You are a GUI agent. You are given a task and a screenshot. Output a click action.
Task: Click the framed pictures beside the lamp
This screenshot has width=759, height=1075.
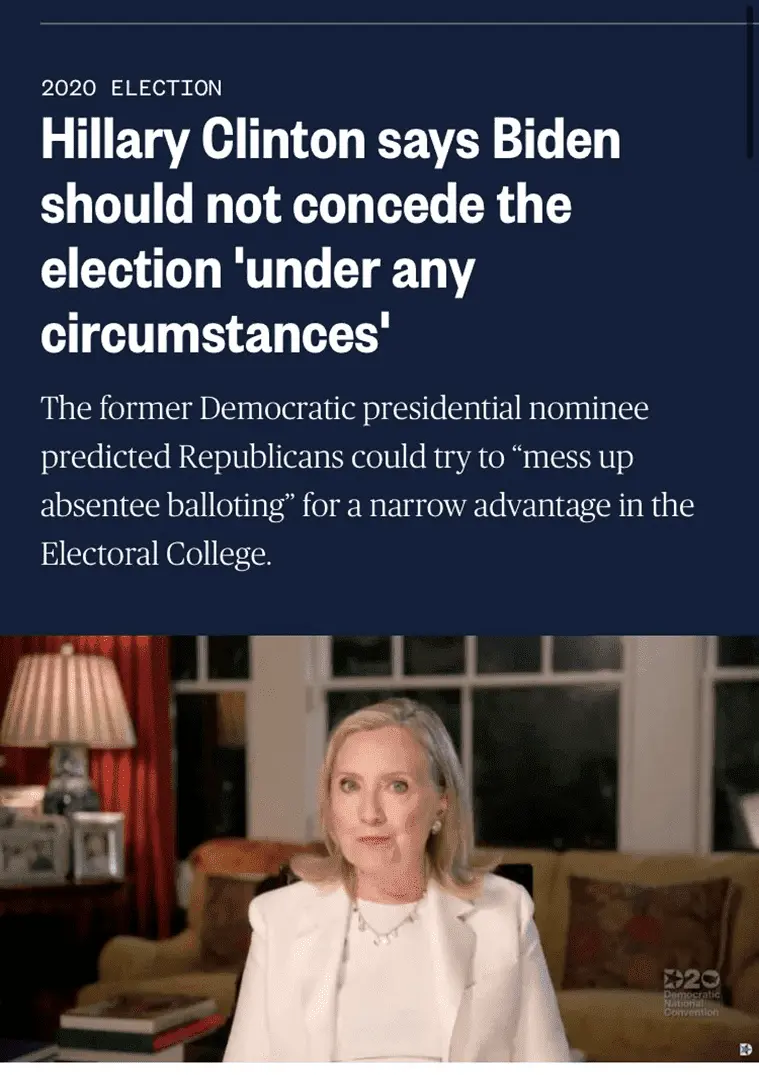pos(62,847)
